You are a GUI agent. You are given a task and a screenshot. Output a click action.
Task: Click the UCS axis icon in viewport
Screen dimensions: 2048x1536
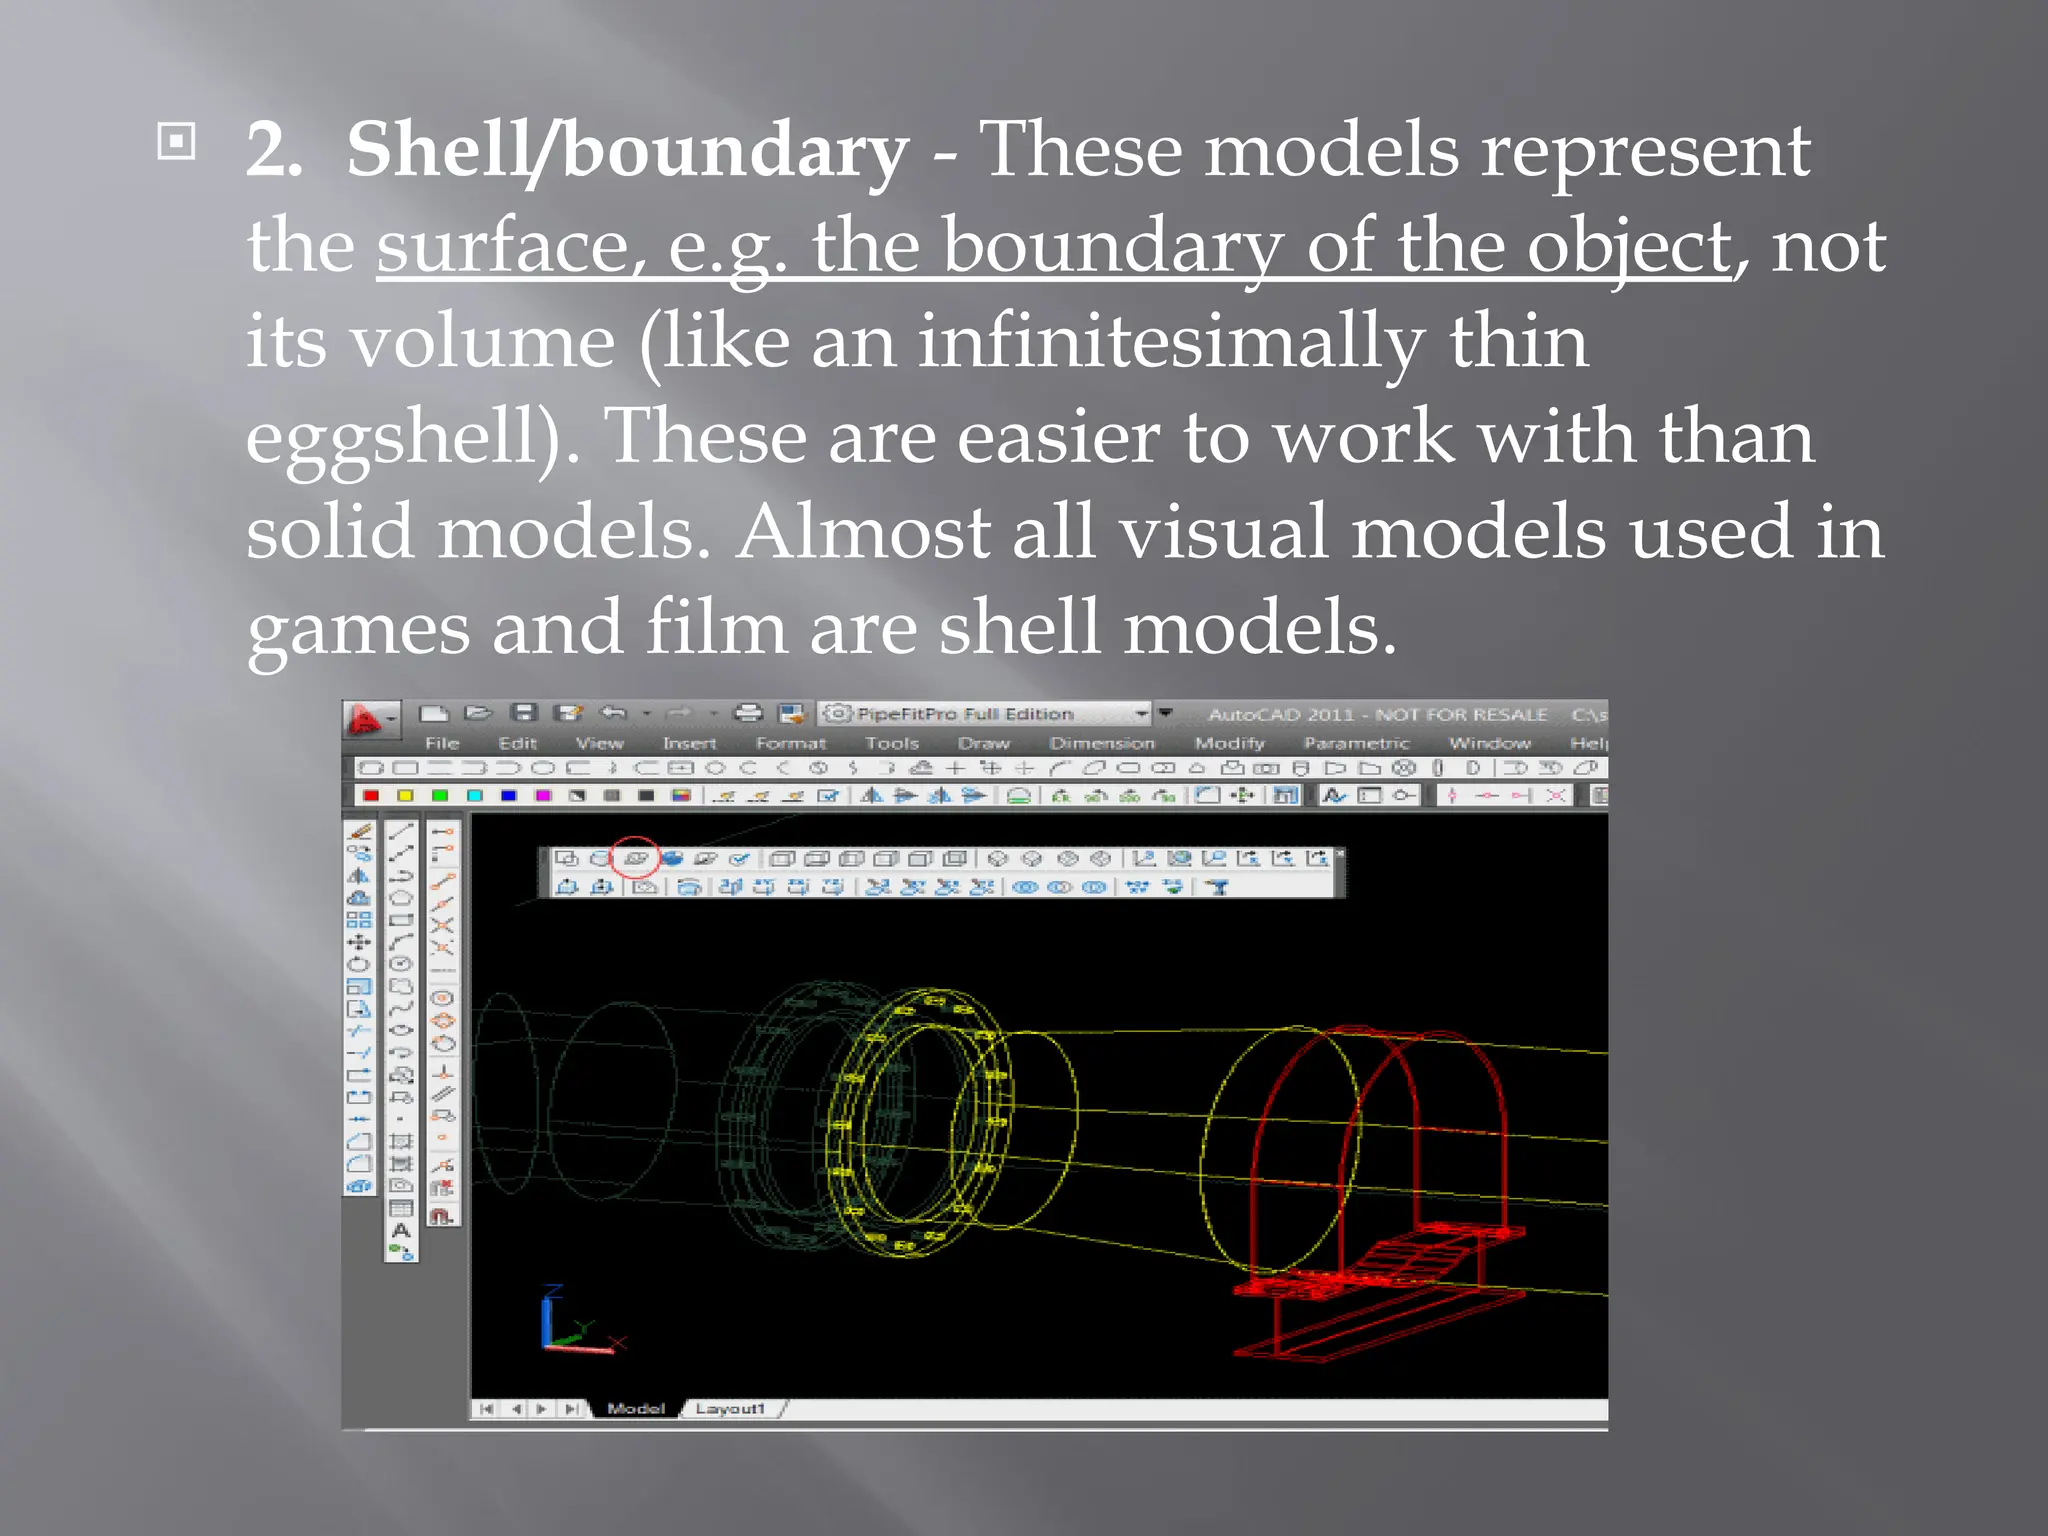(x=582, y=1321)
